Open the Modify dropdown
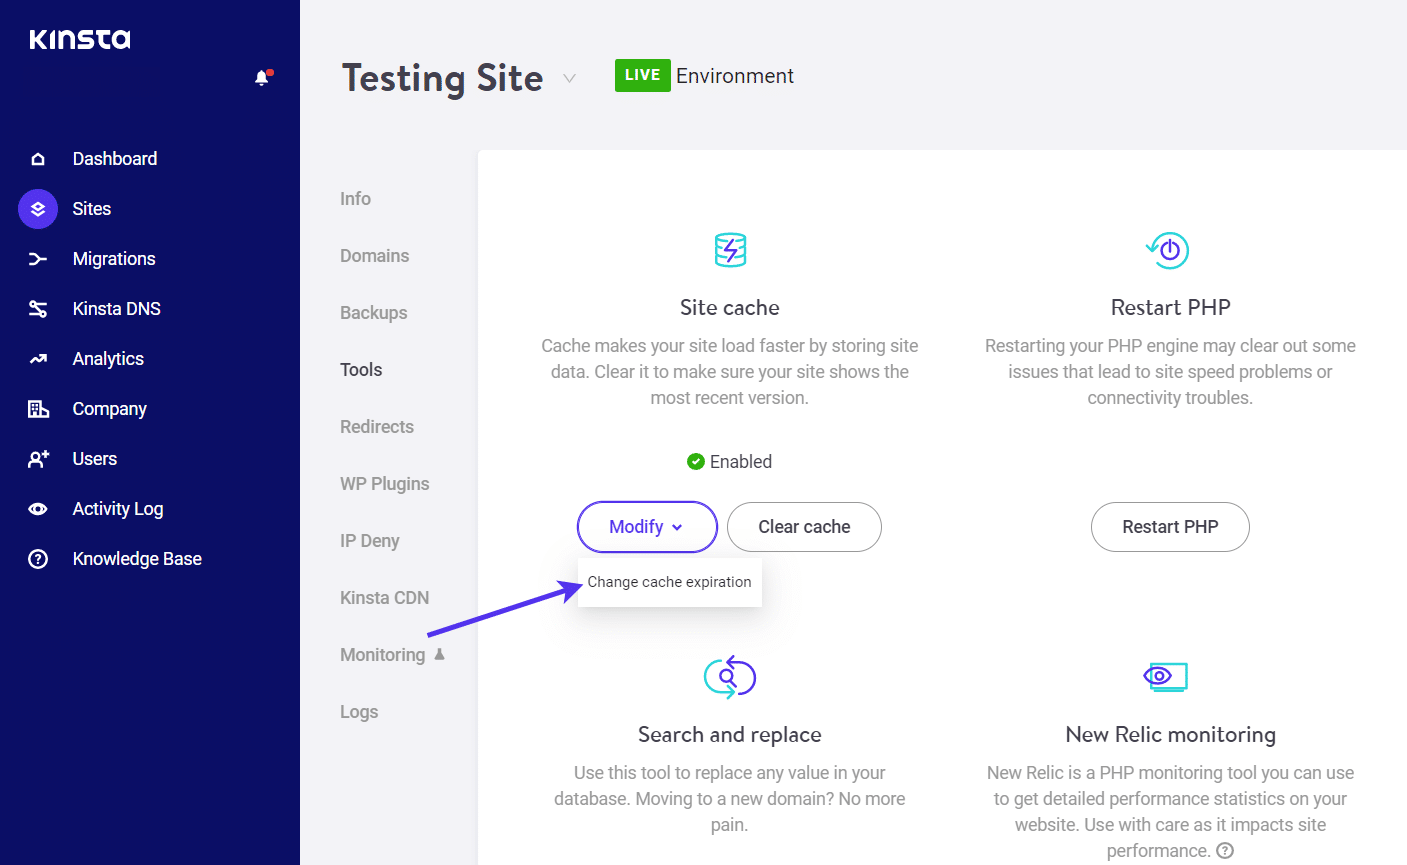Screen dimensions: 1407x865 coord(647,527)
